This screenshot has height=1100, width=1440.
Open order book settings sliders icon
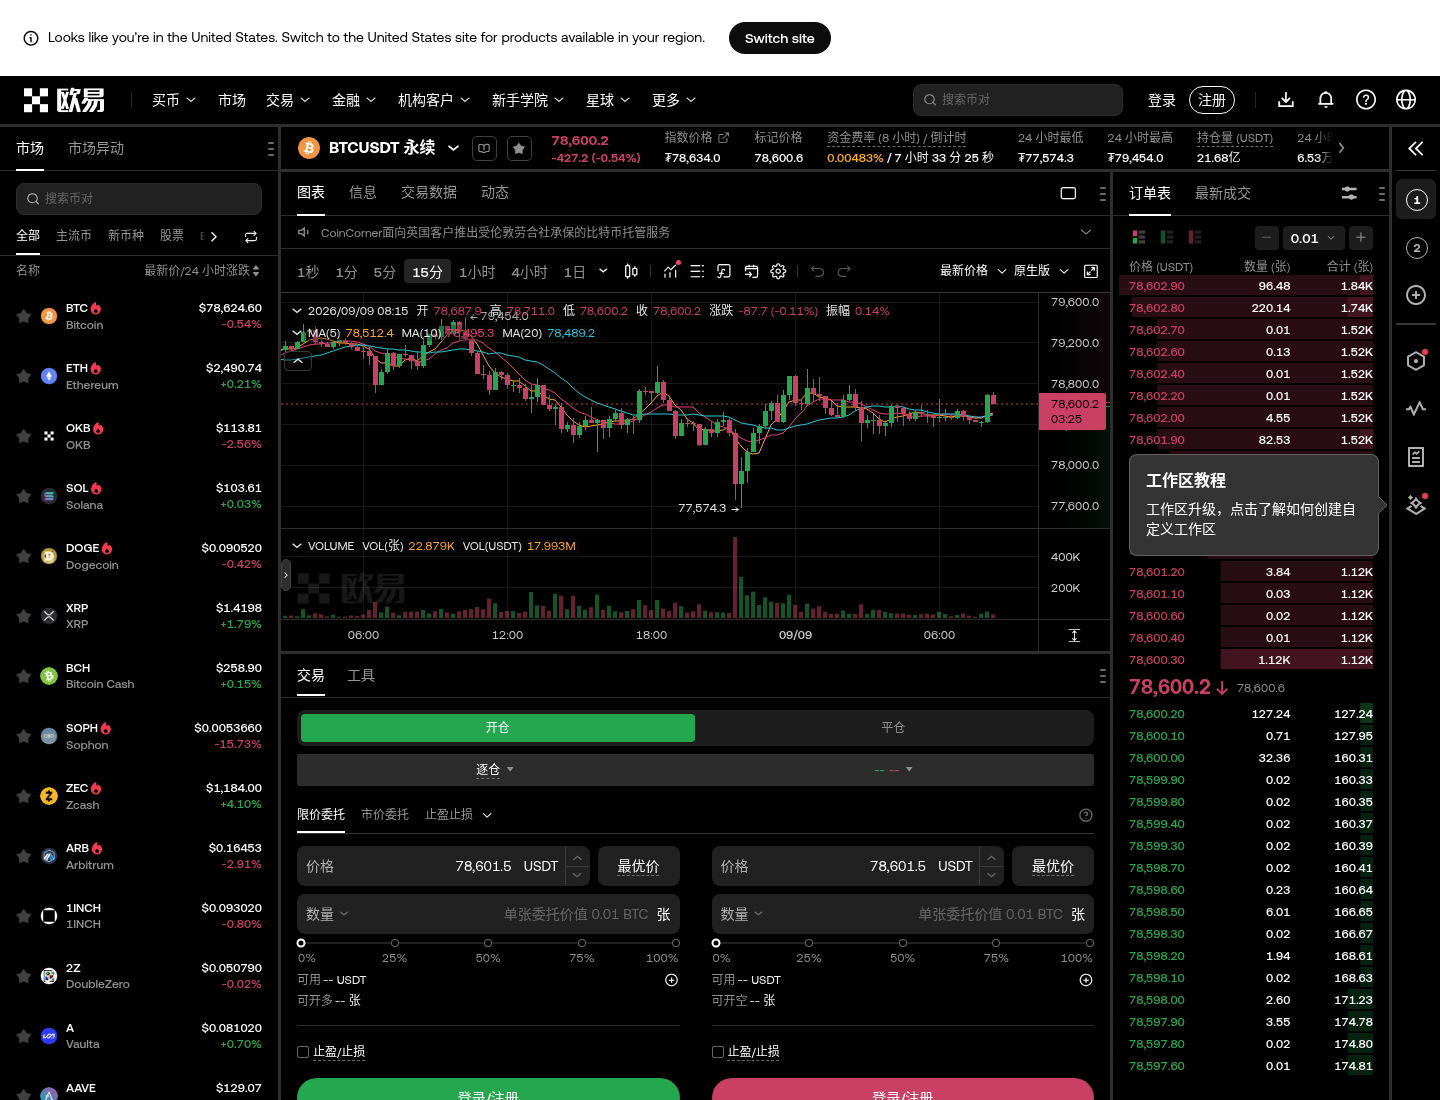pos(1349,193)
